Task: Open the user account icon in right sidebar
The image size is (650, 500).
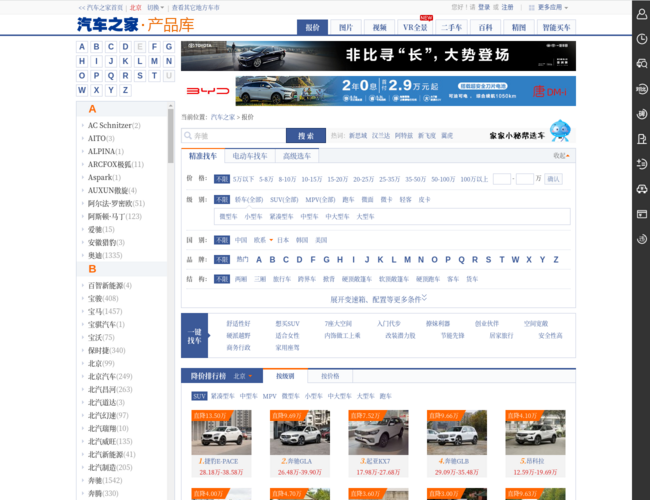Action: [641, 15]
